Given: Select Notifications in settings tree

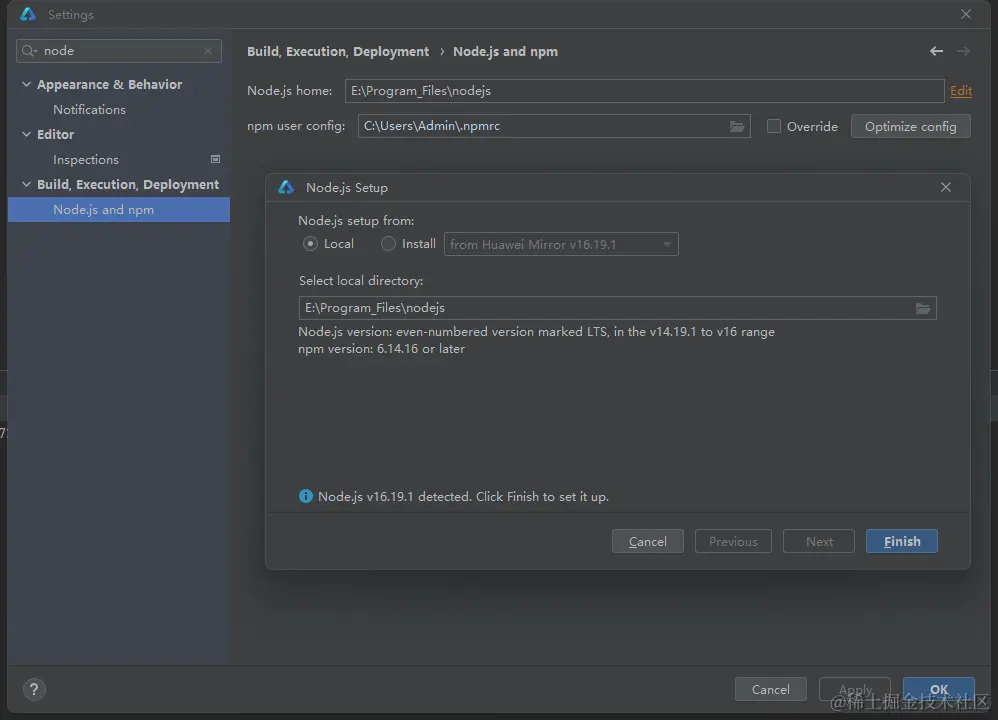Looking at the screenshot, I should [89, 109].
